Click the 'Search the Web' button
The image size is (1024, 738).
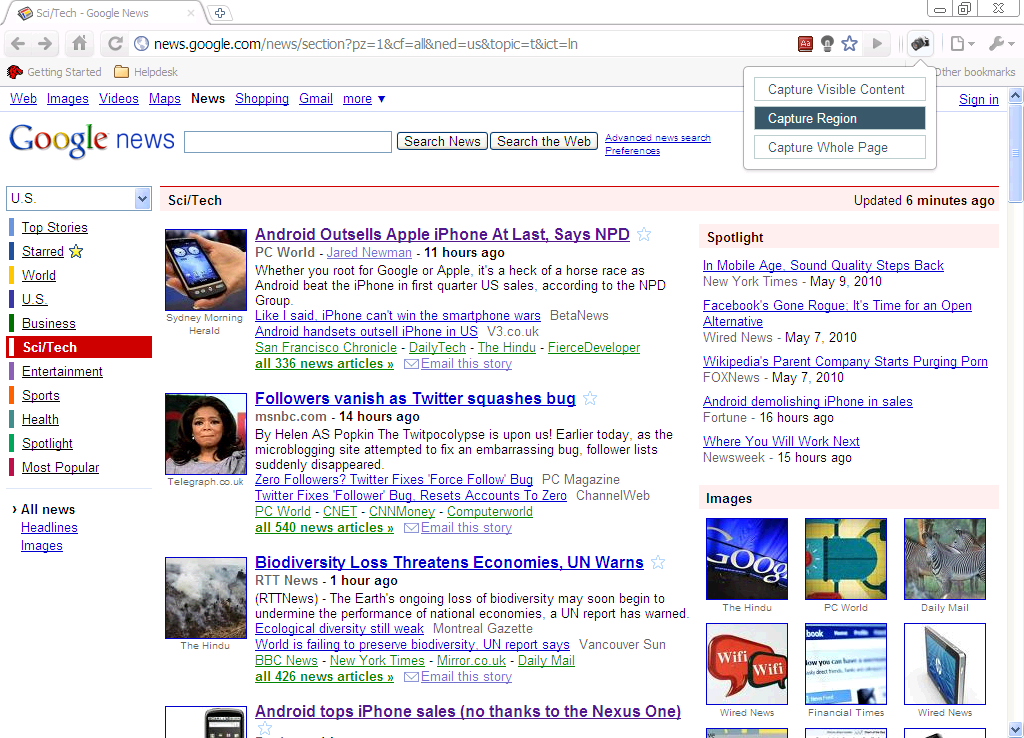(543, 141)
